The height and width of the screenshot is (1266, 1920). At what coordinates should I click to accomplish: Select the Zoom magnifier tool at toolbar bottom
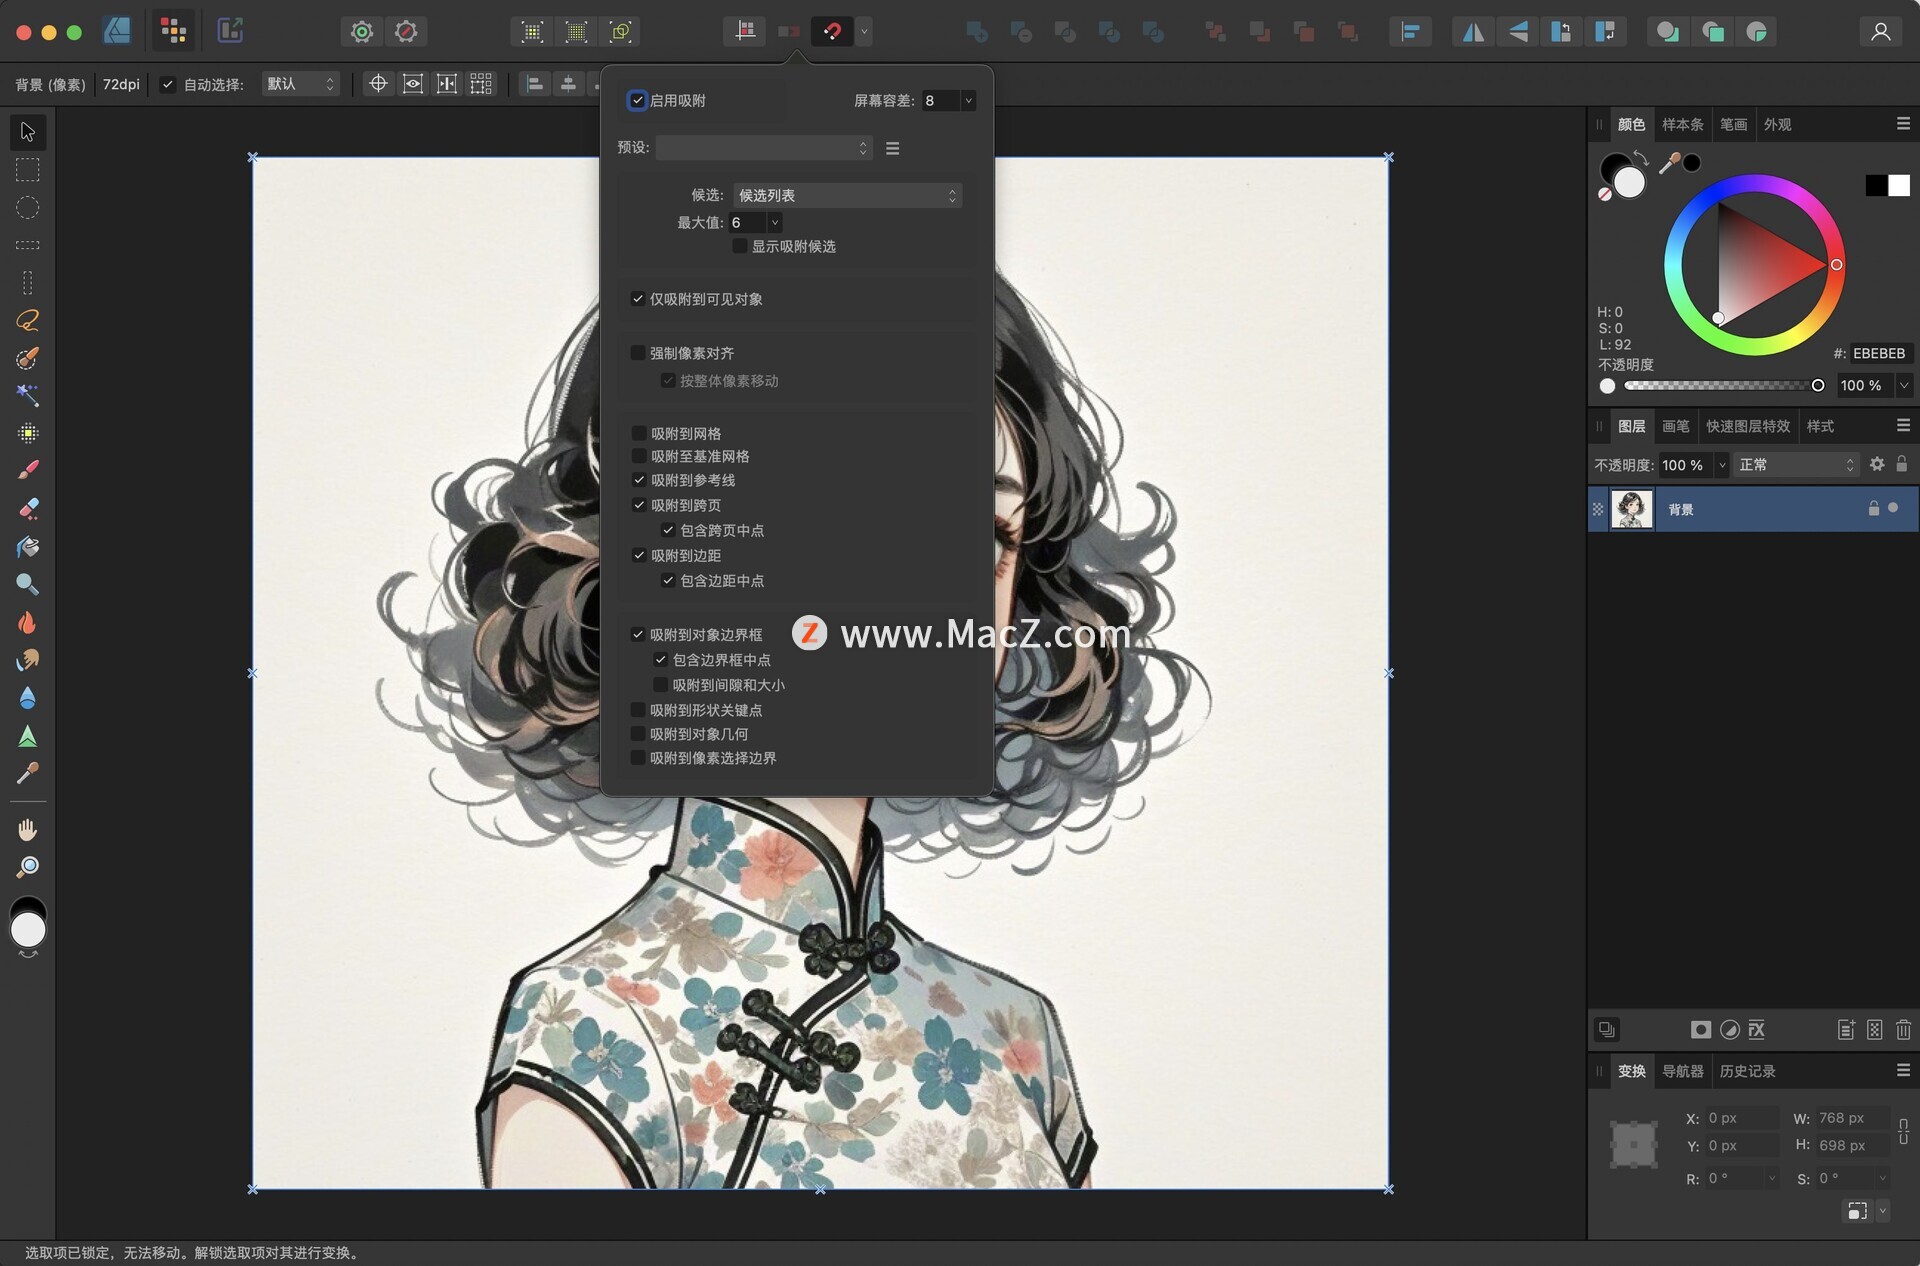pyautogui.click(x=28, y=867)
